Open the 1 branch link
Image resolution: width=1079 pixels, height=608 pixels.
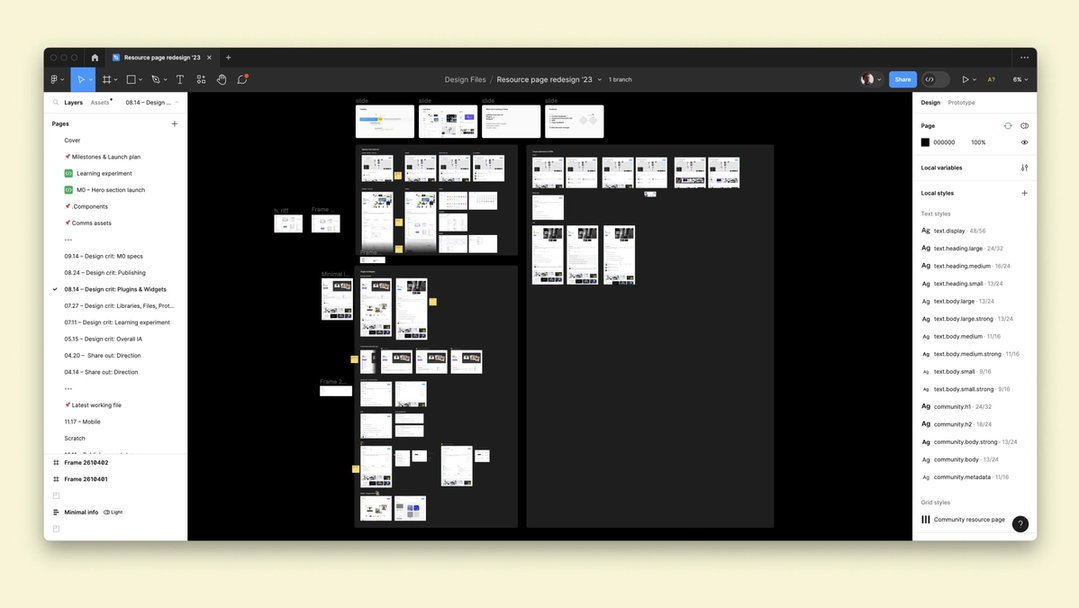point(620,79)
